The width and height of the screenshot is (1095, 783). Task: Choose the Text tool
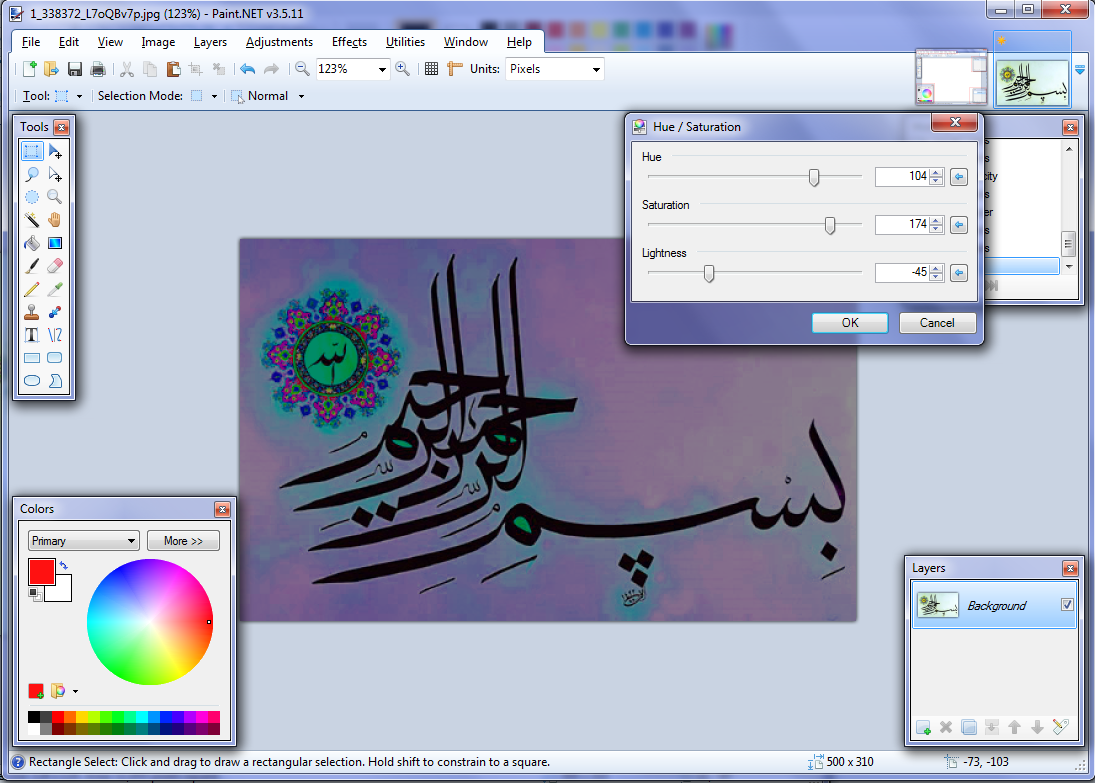point(31,335)
